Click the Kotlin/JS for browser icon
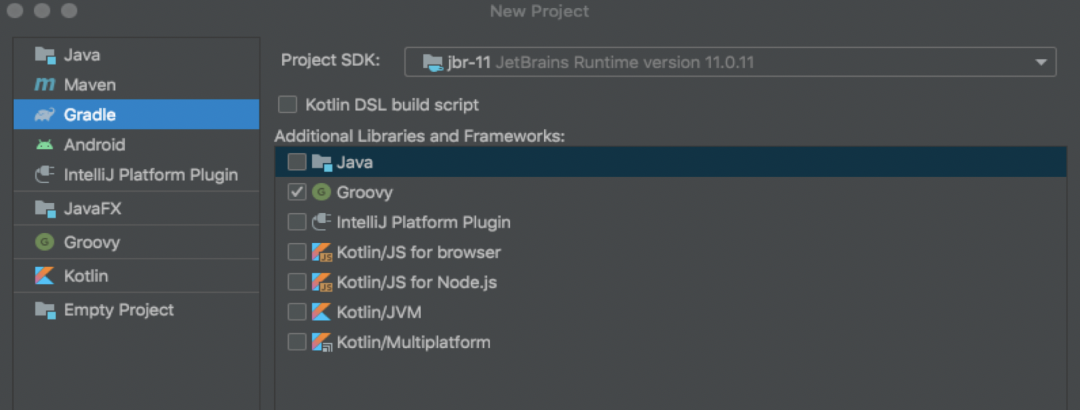The width and height of the screenshot is (1080, 410). [x=322, y=252]
